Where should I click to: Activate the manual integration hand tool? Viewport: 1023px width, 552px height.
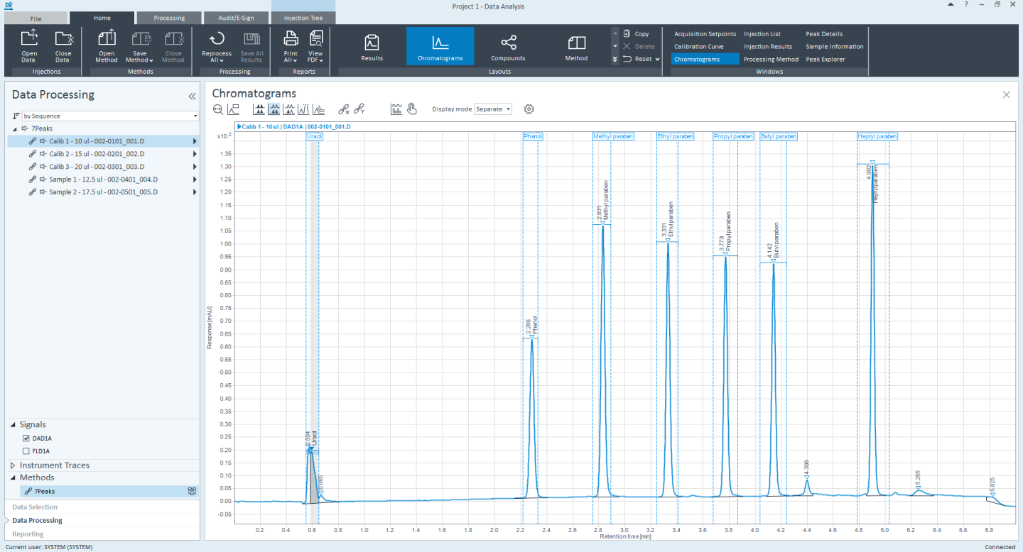412,109
